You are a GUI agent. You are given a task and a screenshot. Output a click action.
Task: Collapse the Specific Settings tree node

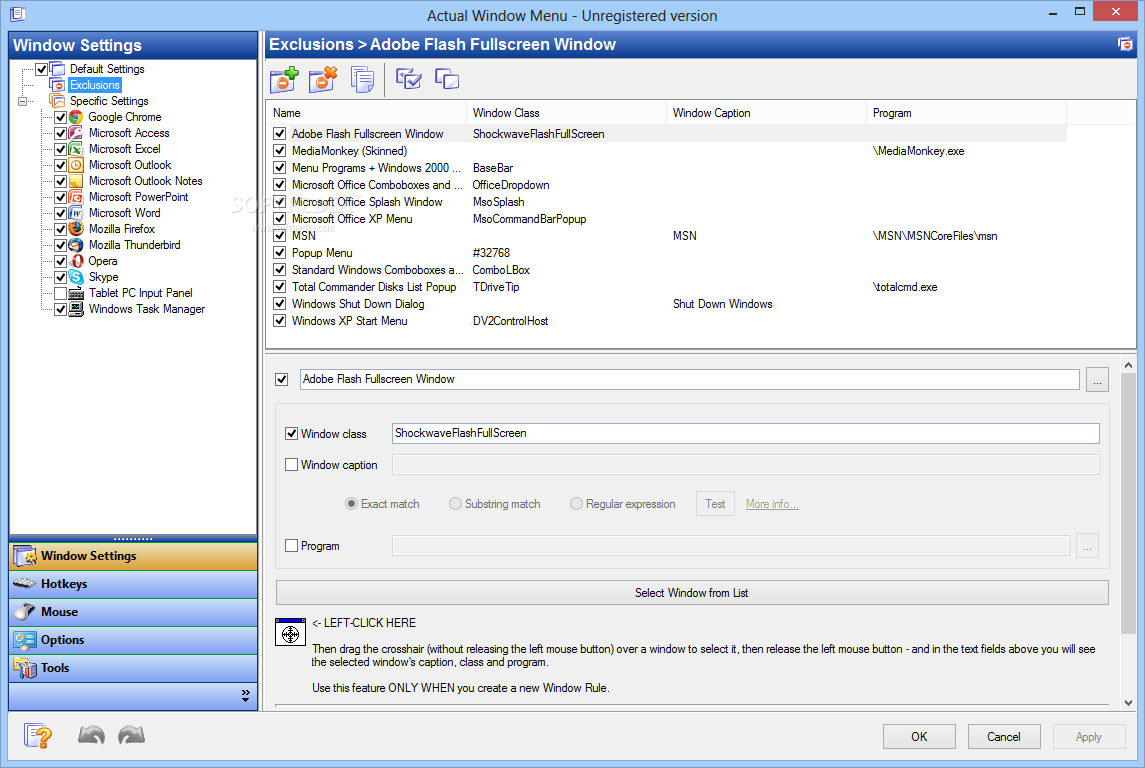23,101
